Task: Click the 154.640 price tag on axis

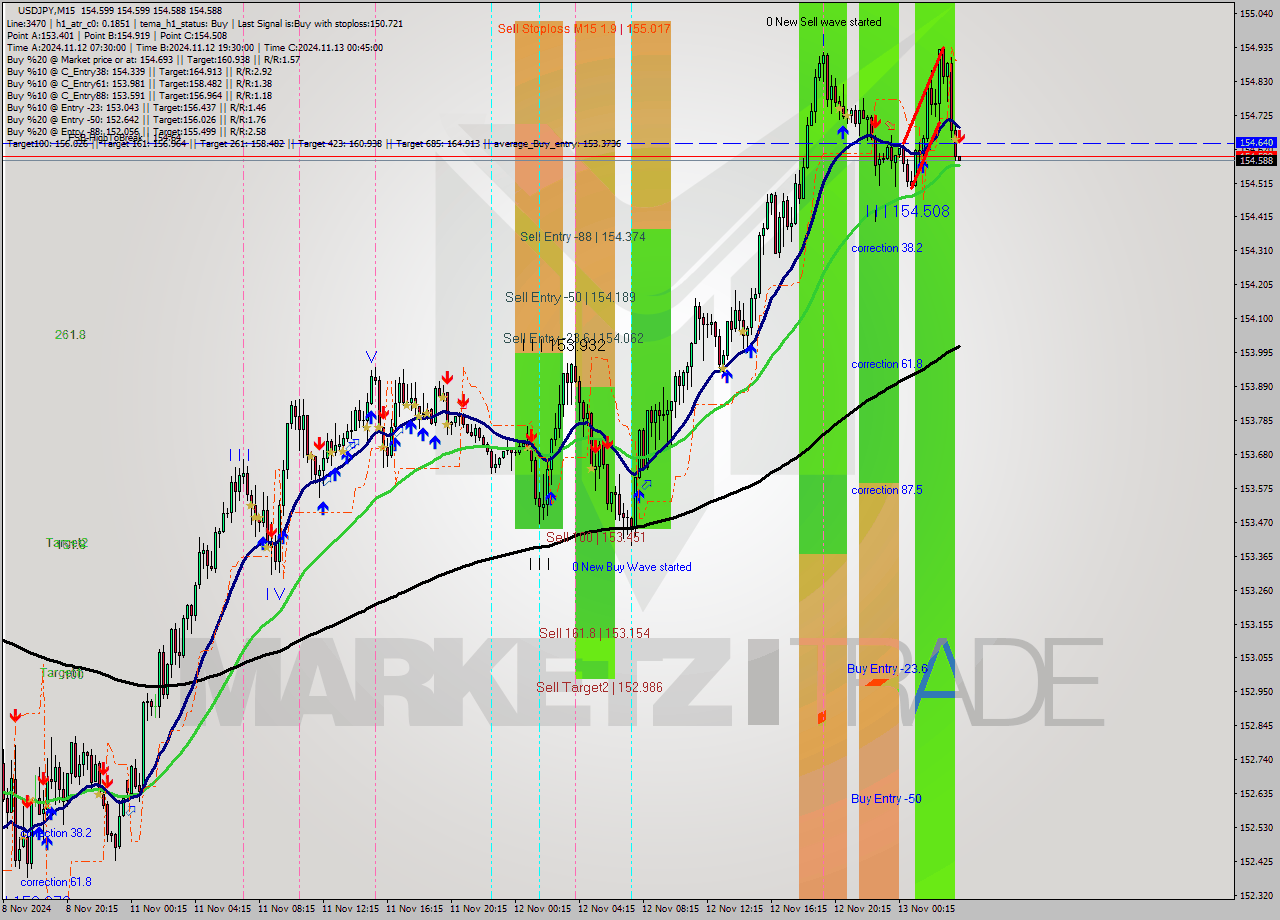Action: click(1256, 143)
